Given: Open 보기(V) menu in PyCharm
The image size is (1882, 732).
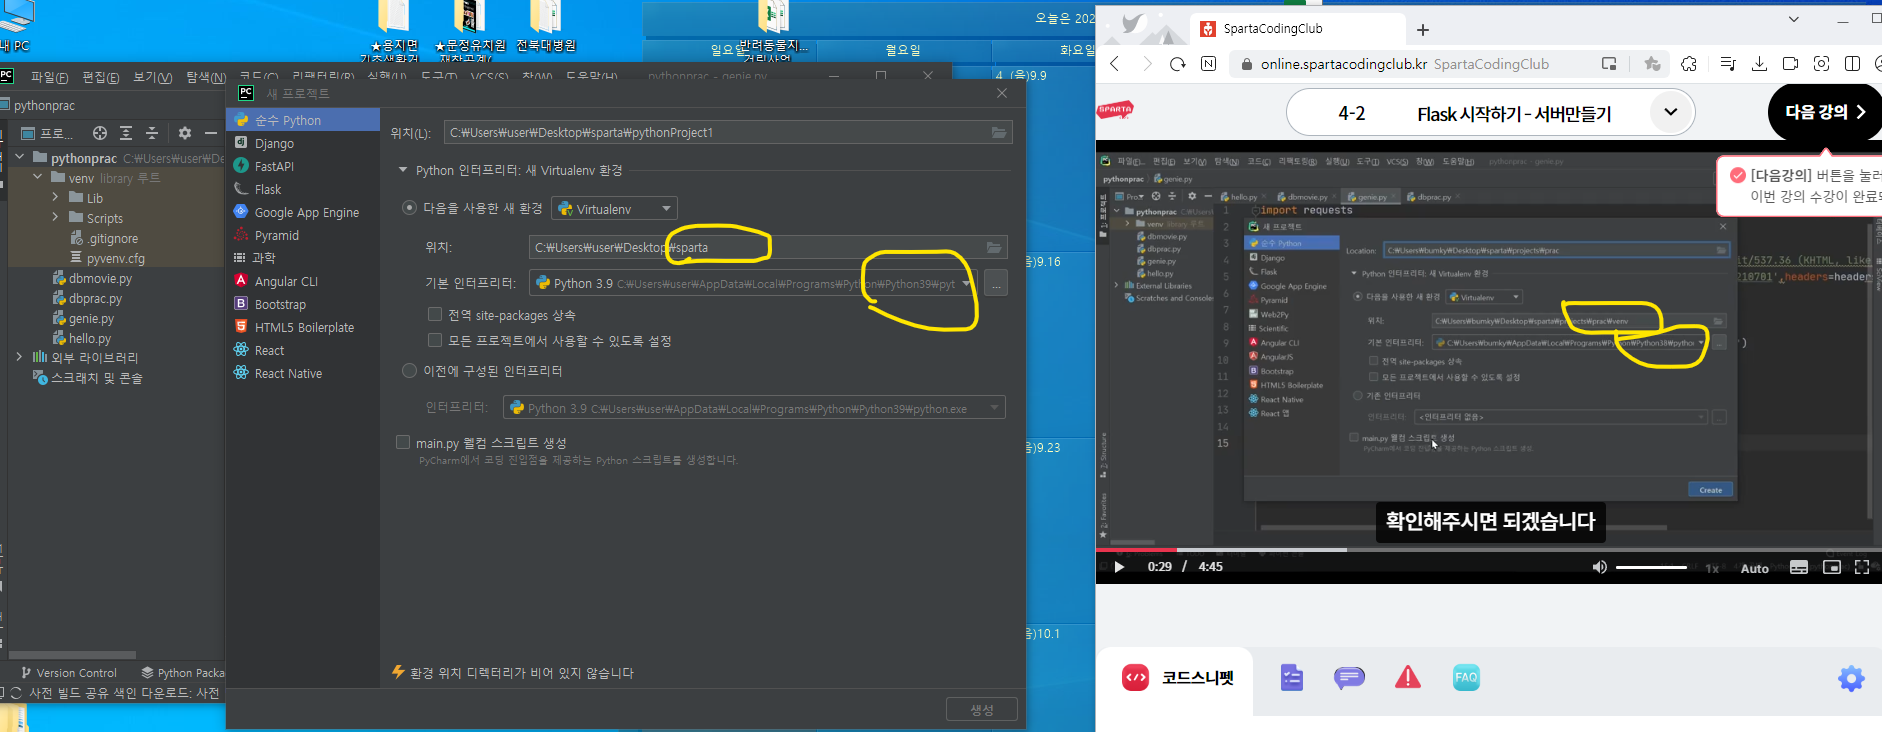Looking at the screenshot, I should [x=152, y=77].
